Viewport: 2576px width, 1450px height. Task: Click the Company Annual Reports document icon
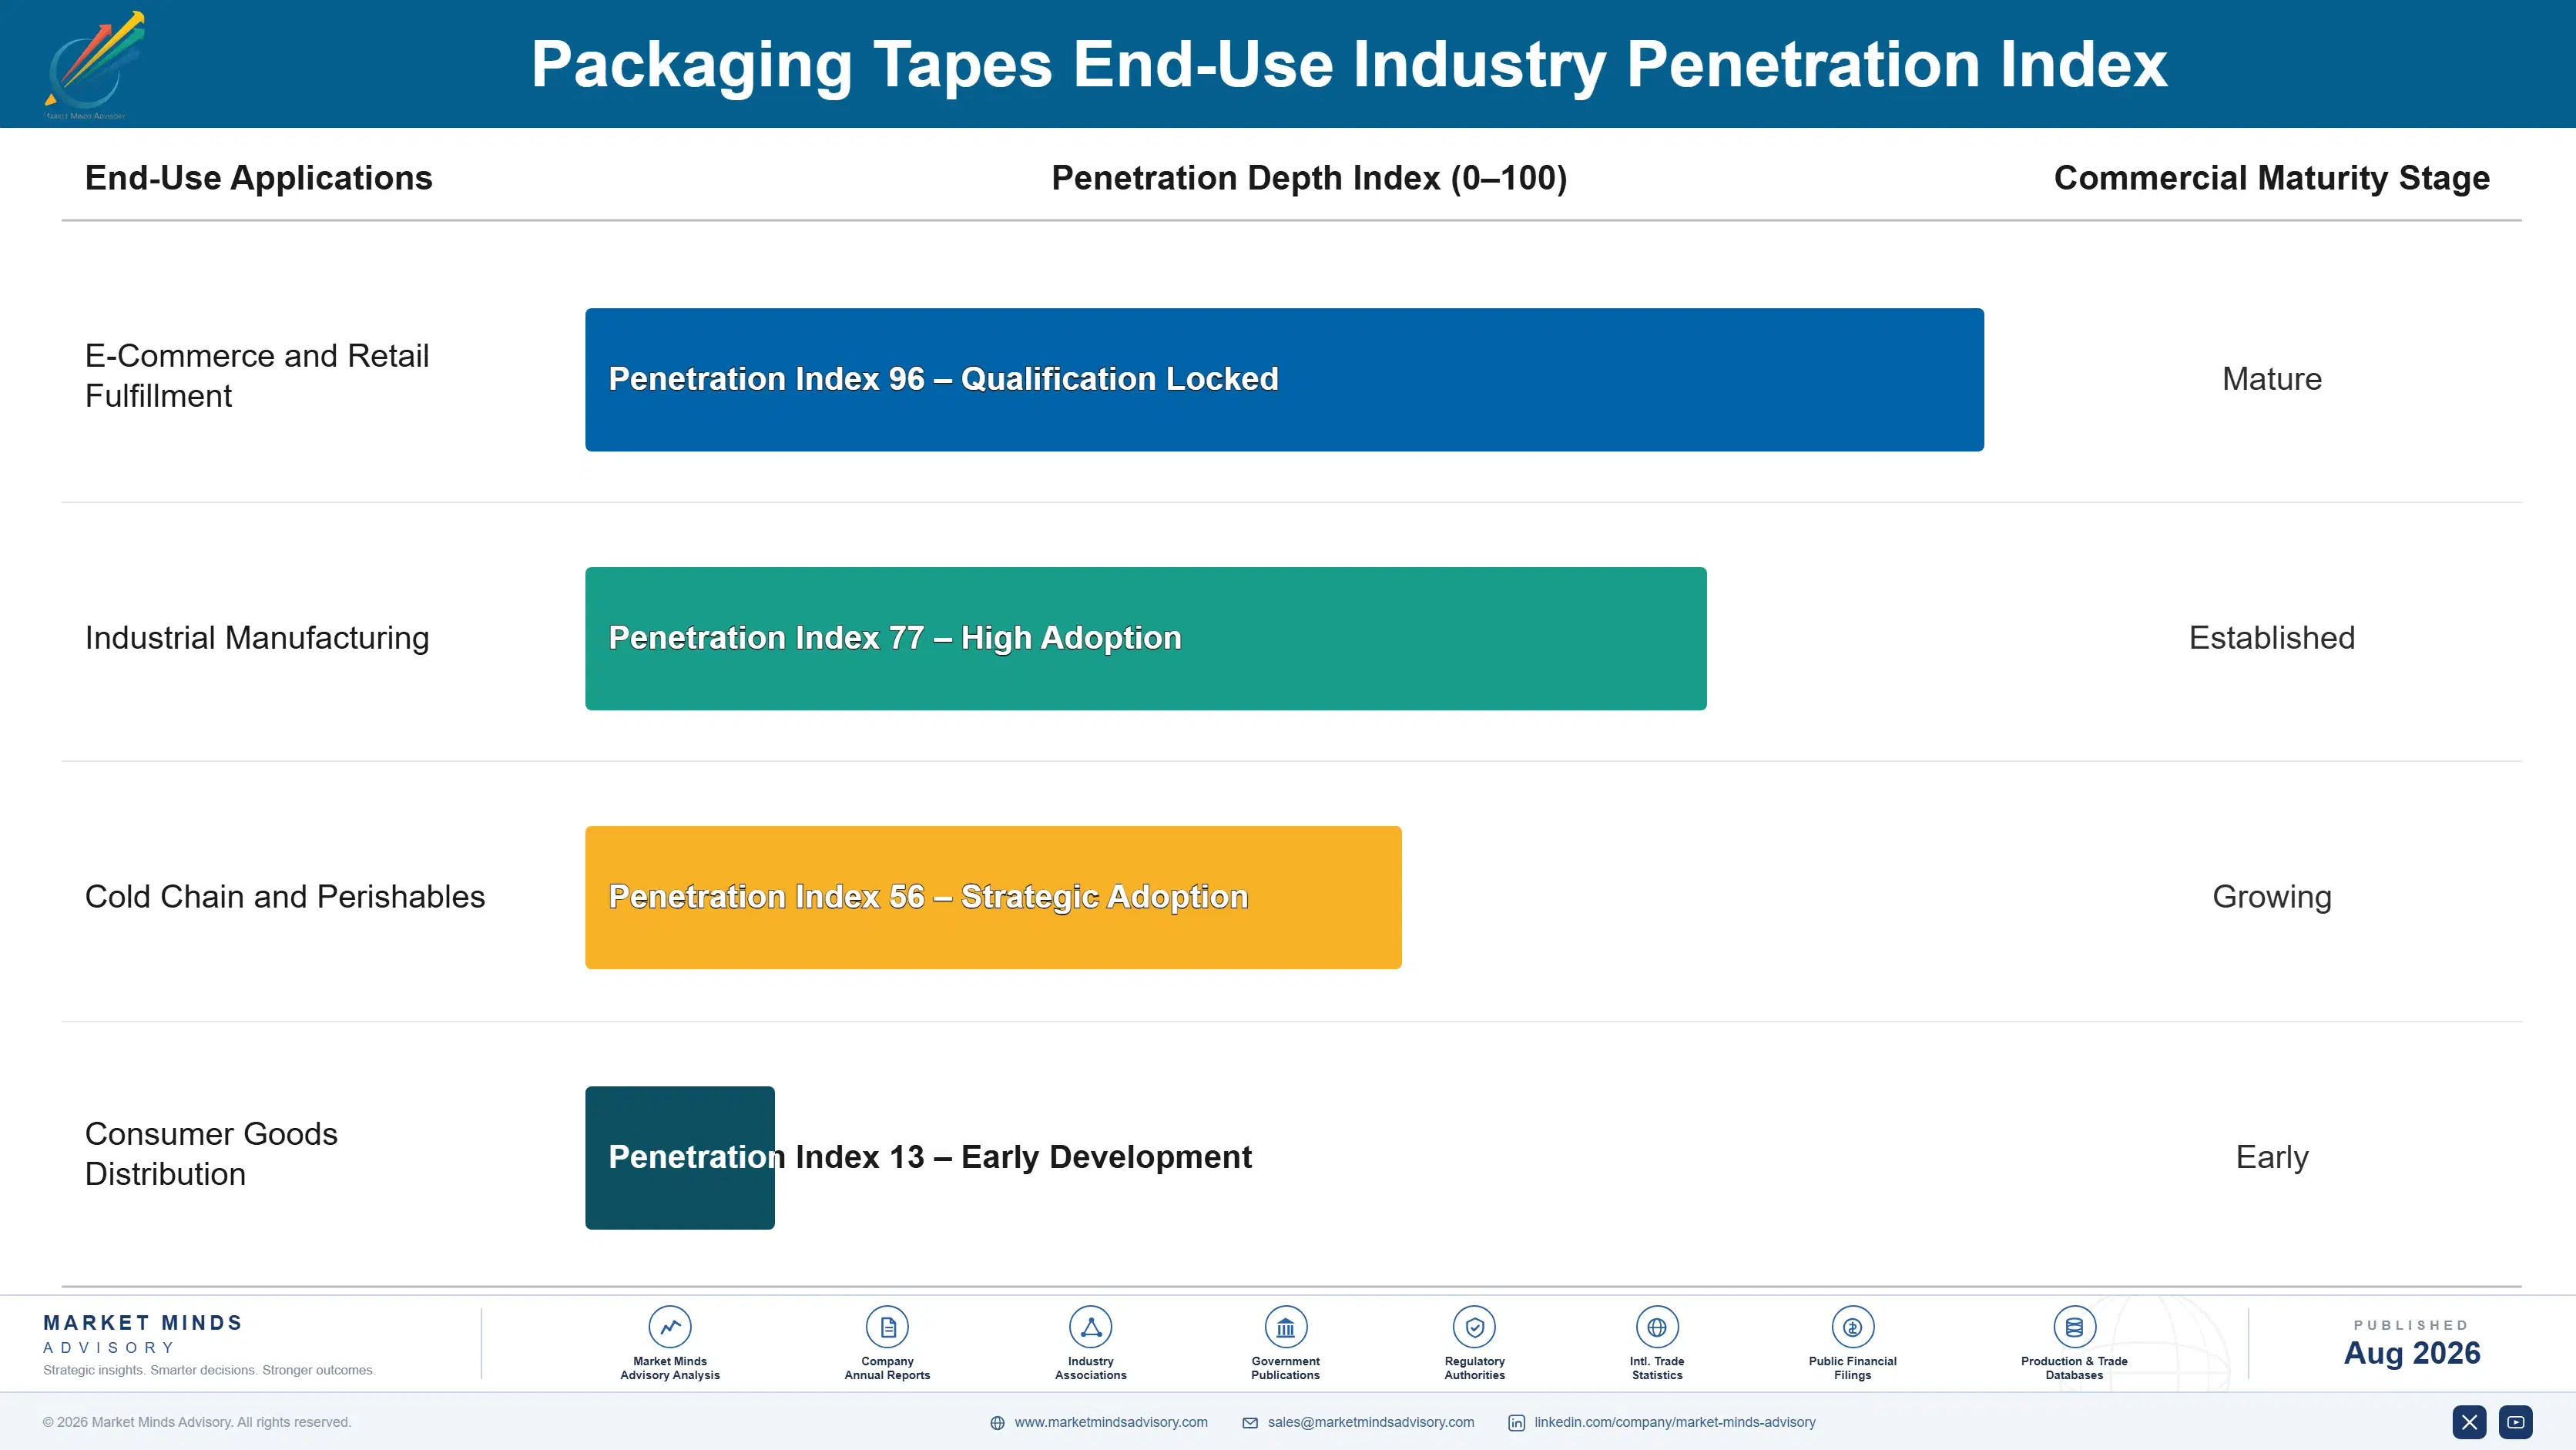pos(887,1327)
